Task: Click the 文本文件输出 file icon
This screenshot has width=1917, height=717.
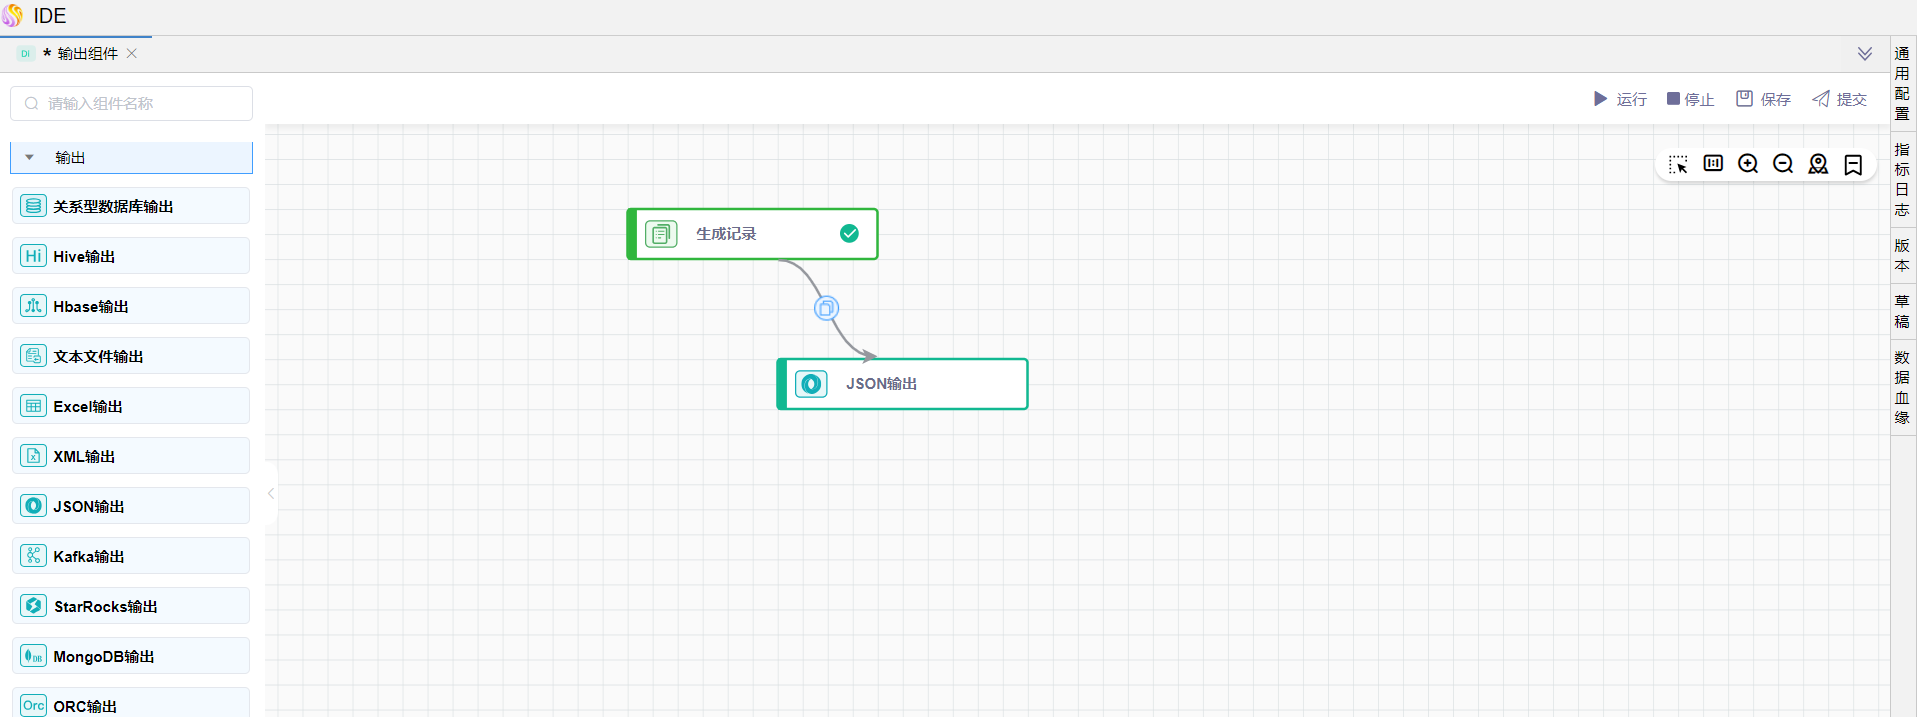Action: pos(33,356)
